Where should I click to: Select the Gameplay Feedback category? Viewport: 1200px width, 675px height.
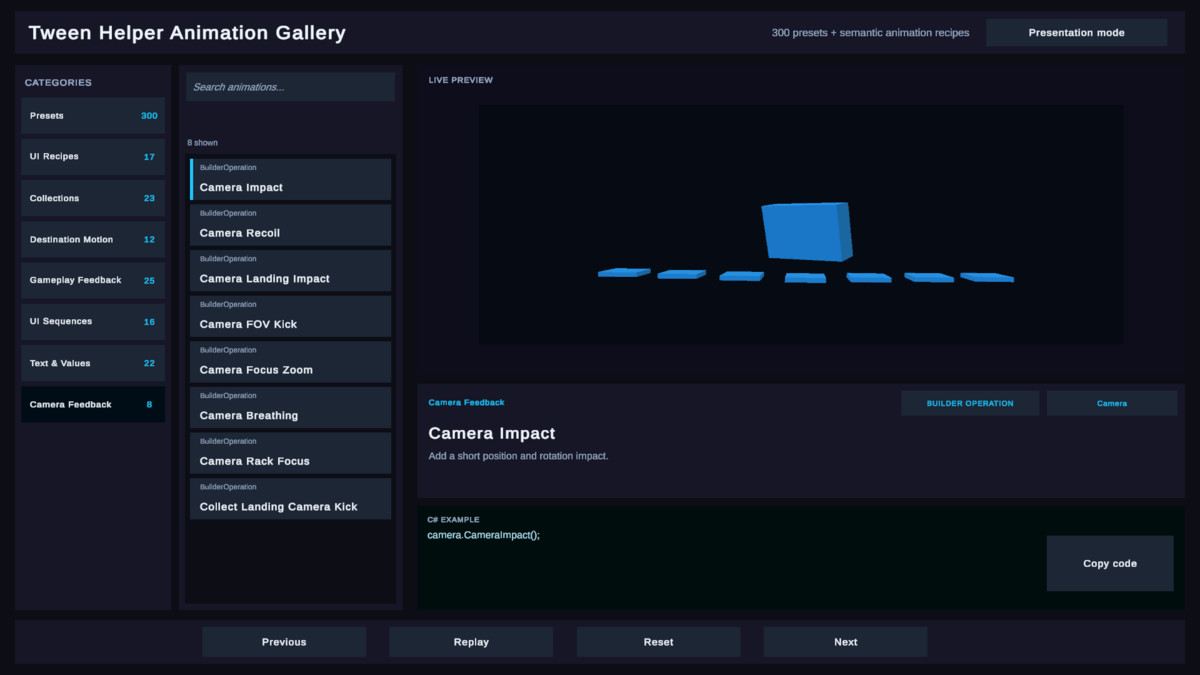click(x=93, y=281)
